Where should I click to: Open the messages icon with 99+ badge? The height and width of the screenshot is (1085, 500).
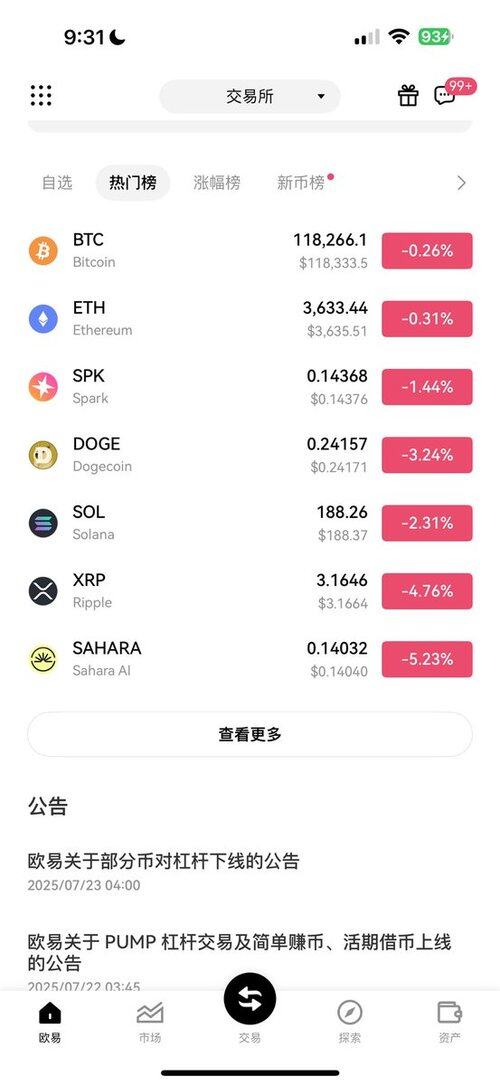[445, 95]
